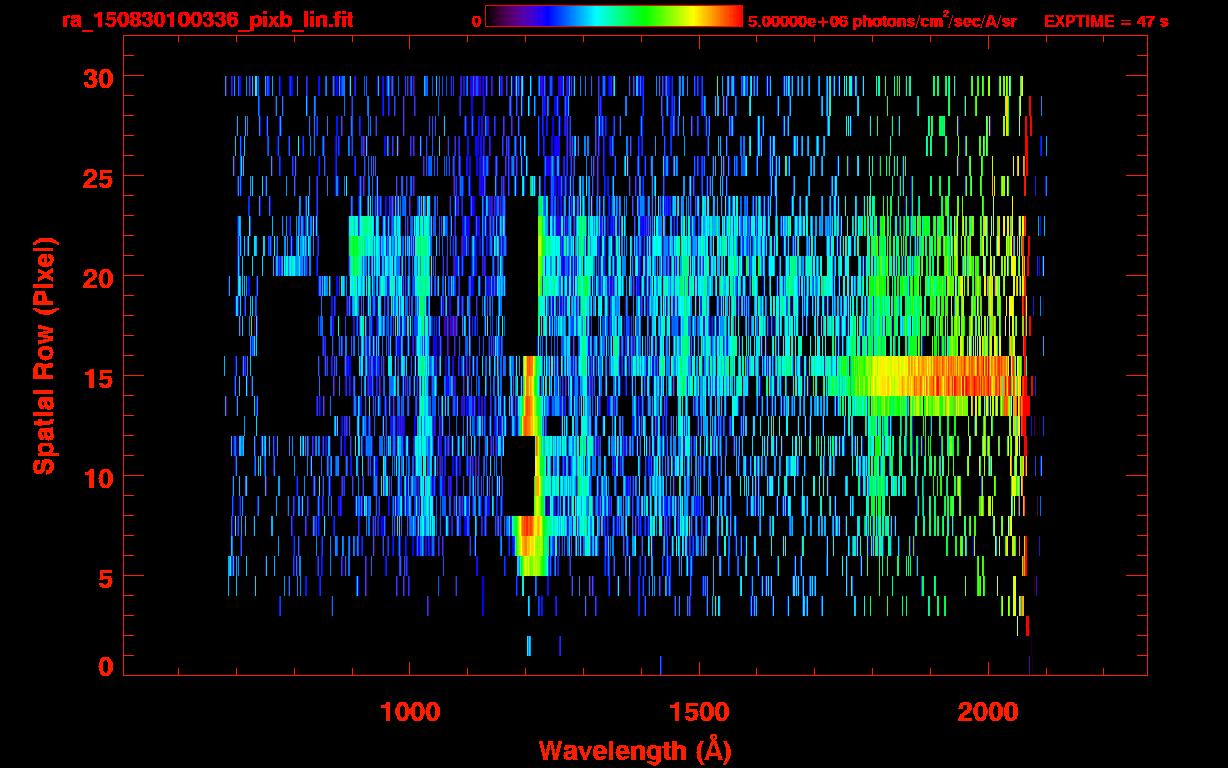Click the Spatial Row (Pixel) axis title

click(44, 355)
